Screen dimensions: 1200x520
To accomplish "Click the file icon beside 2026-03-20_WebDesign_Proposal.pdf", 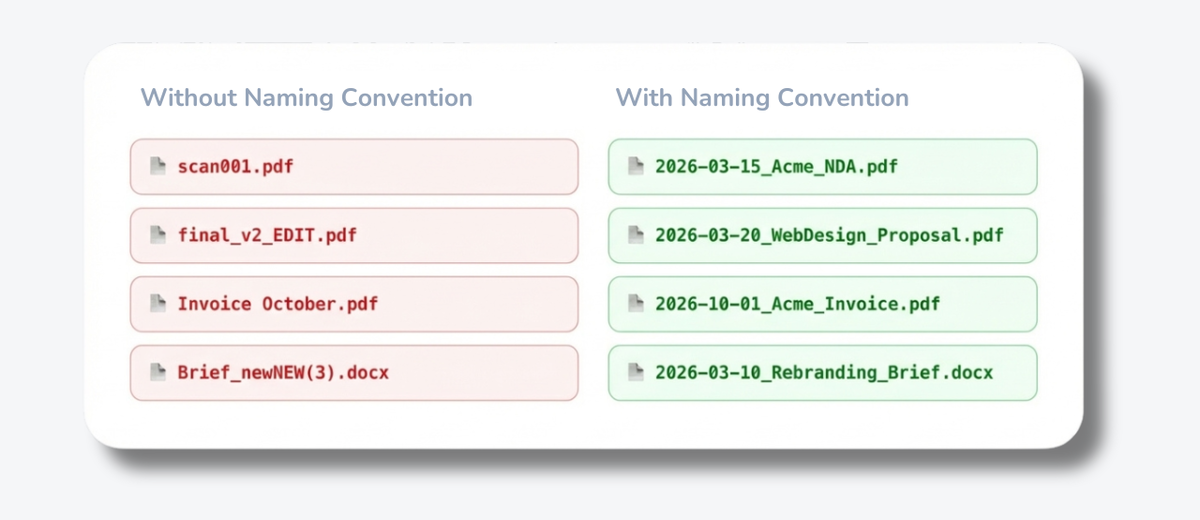I will point(635,235).
